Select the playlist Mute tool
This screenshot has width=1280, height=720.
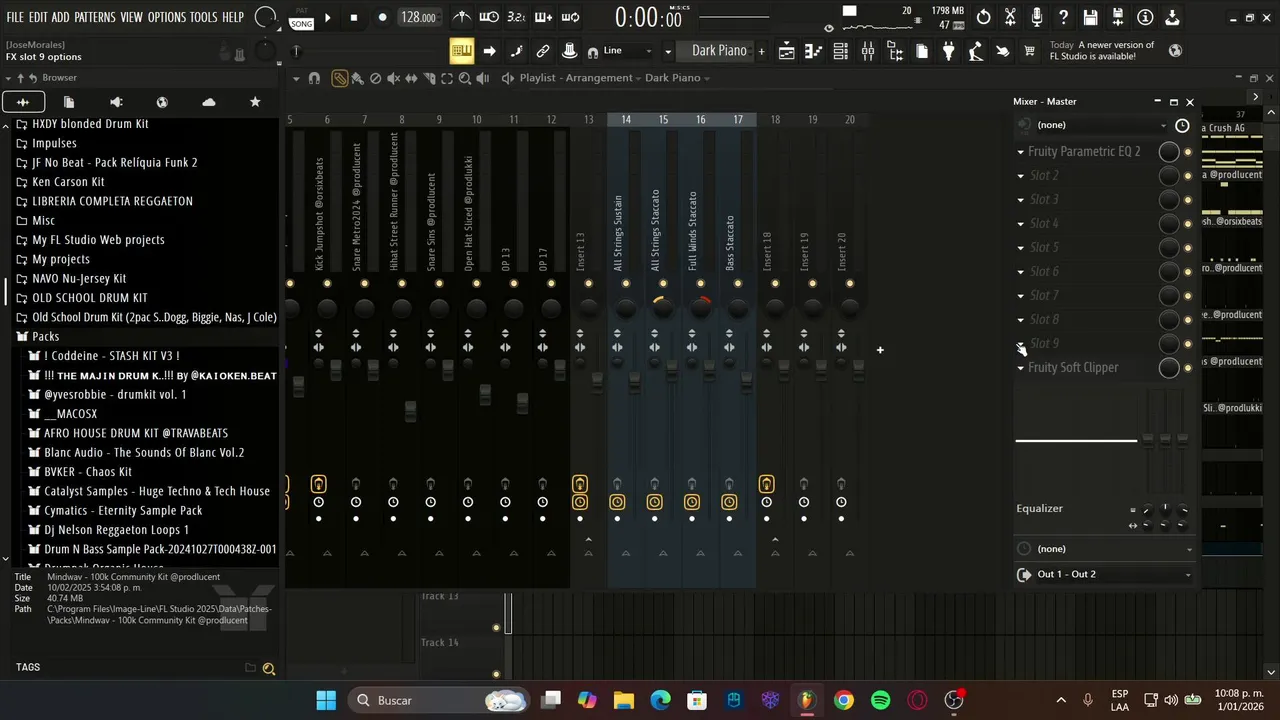pos(393,78)
